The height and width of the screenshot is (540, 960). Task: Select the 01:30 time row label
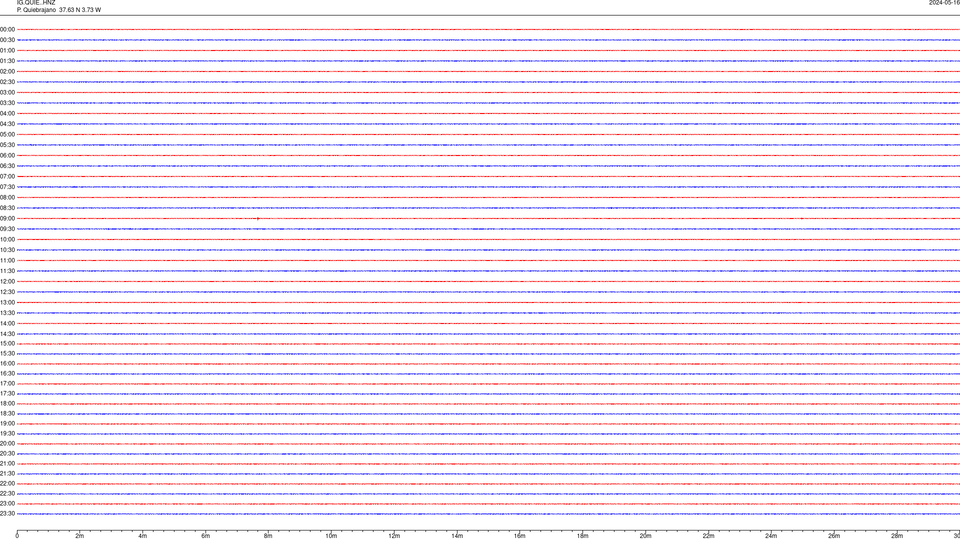tap(7, 61)
